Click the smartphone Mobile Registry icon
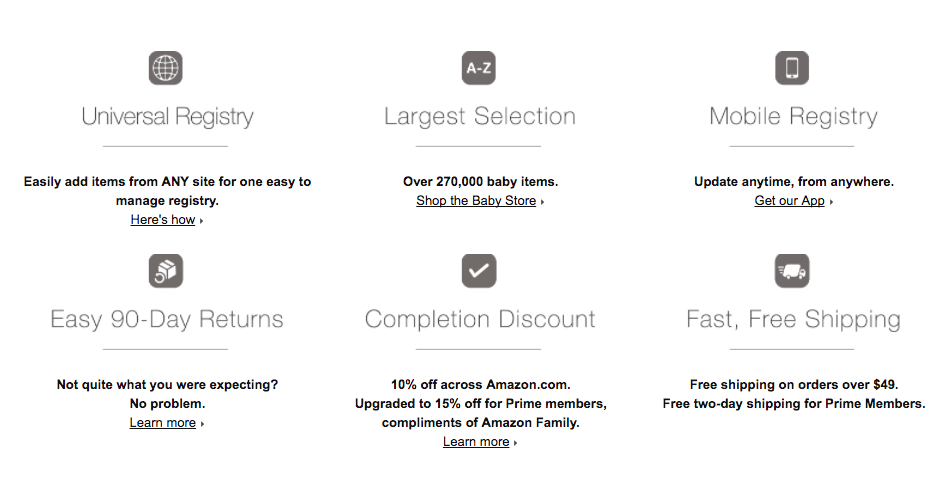 792,68
